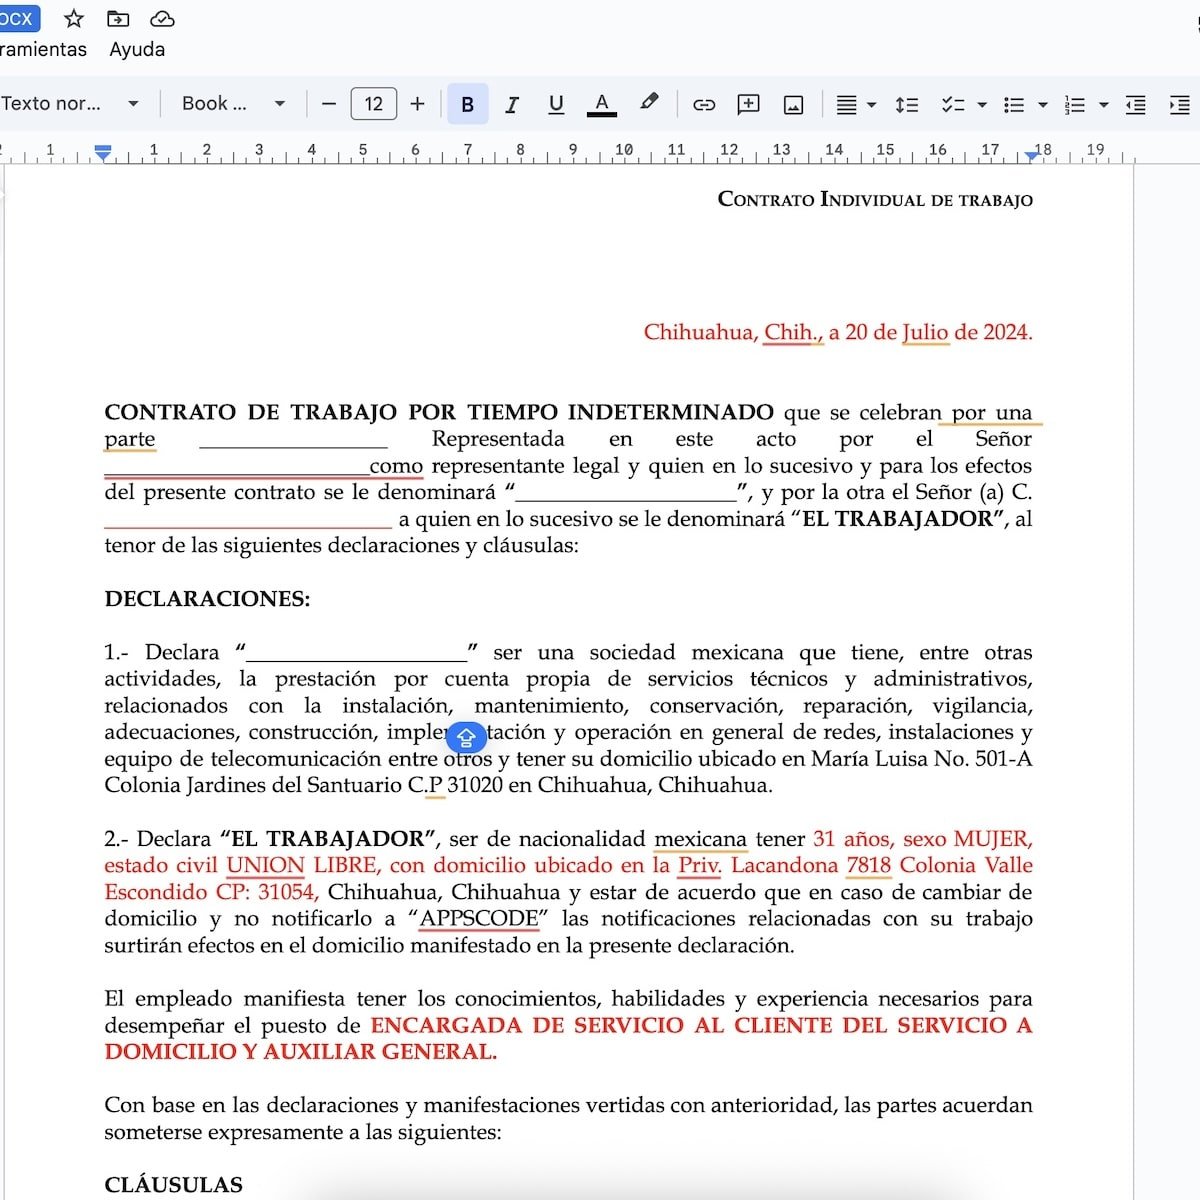Increase the font size with the plus button
The height and width of the screenshot is (1200, 1200).
pos(417,103)
